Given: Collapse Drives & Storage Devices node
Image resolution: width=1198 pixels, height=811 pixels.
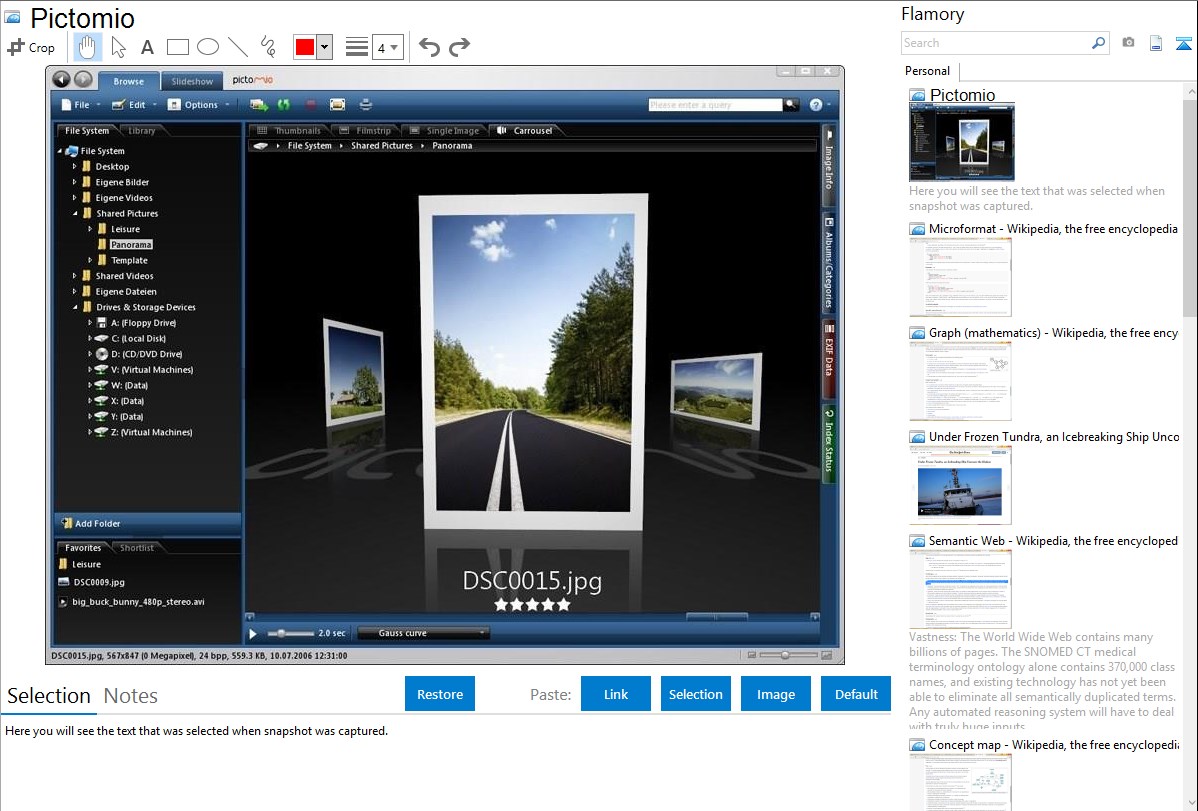Looking at the screenshot, I should pyautogui.click(x=75, y=307).
